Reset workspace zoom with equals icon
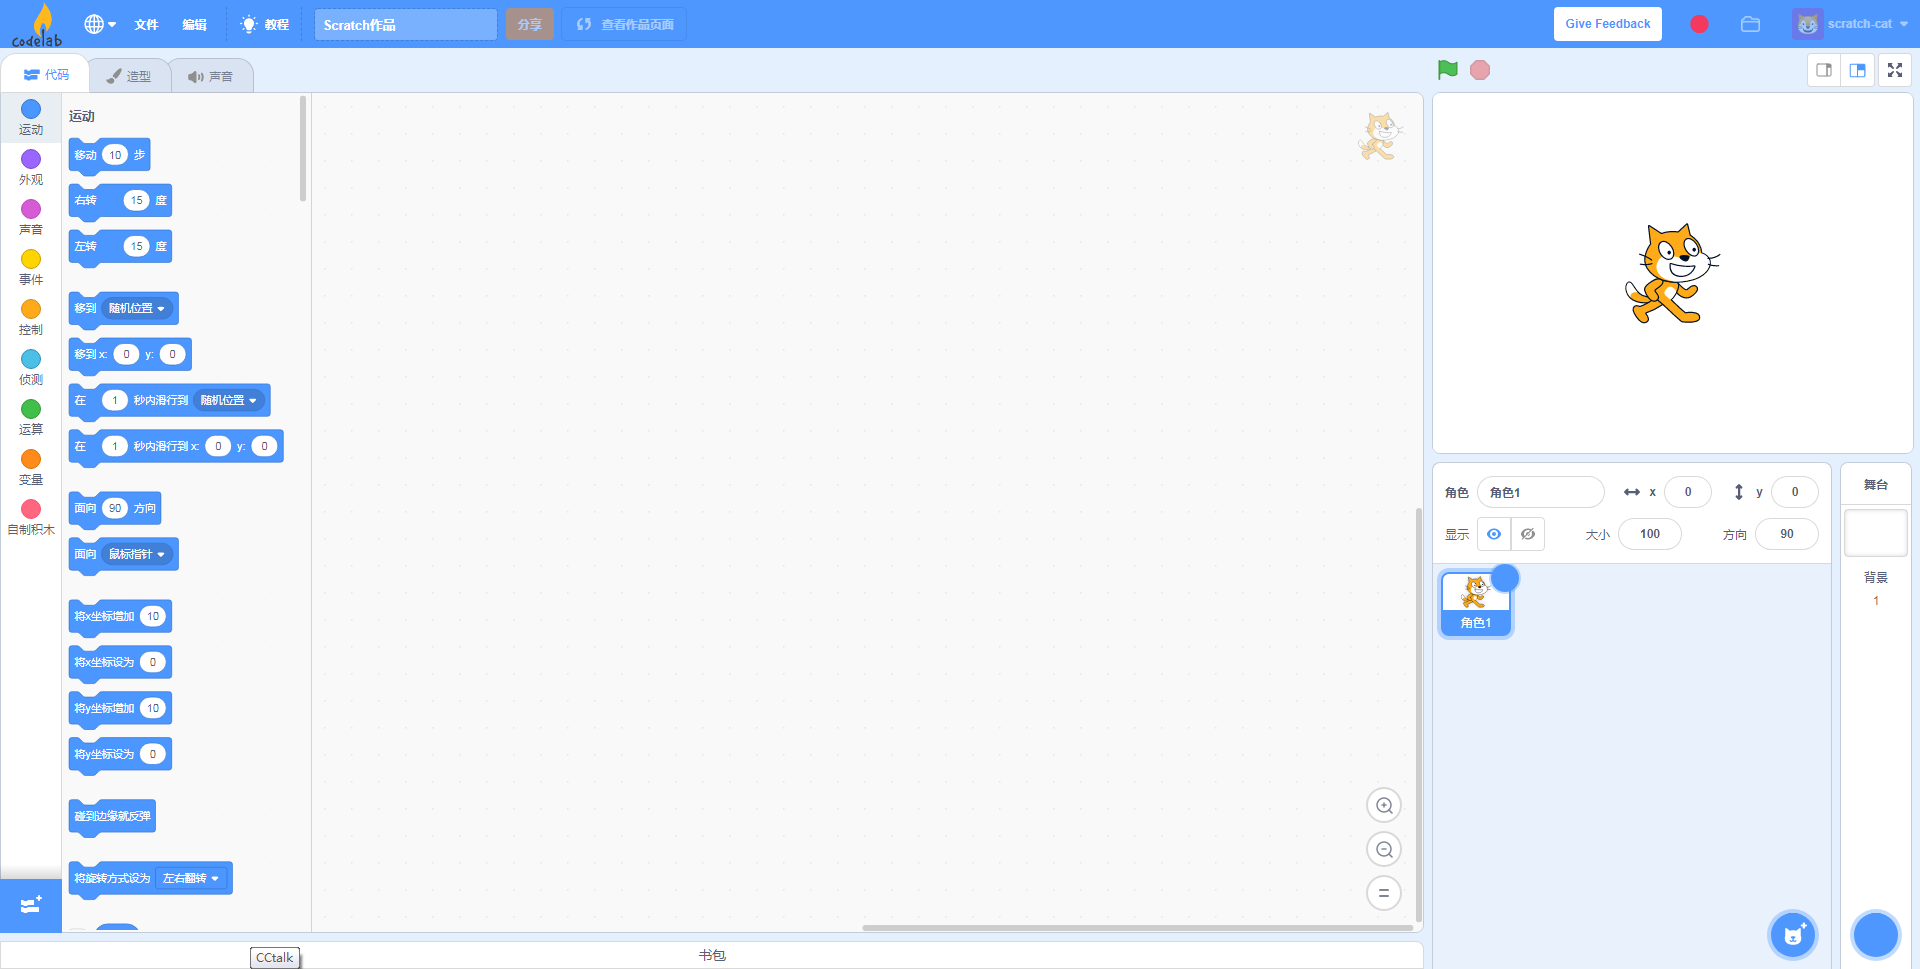The width and height of the screenshot is (1920, 969). 1384,893
